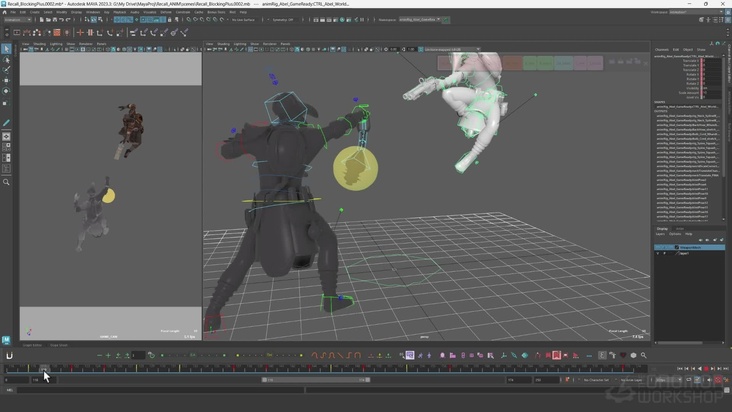The height and width of the screenshot is (412, 732).
Task: Select the Select tool arrow in toolbox
Action: click(x=6, y=48)
